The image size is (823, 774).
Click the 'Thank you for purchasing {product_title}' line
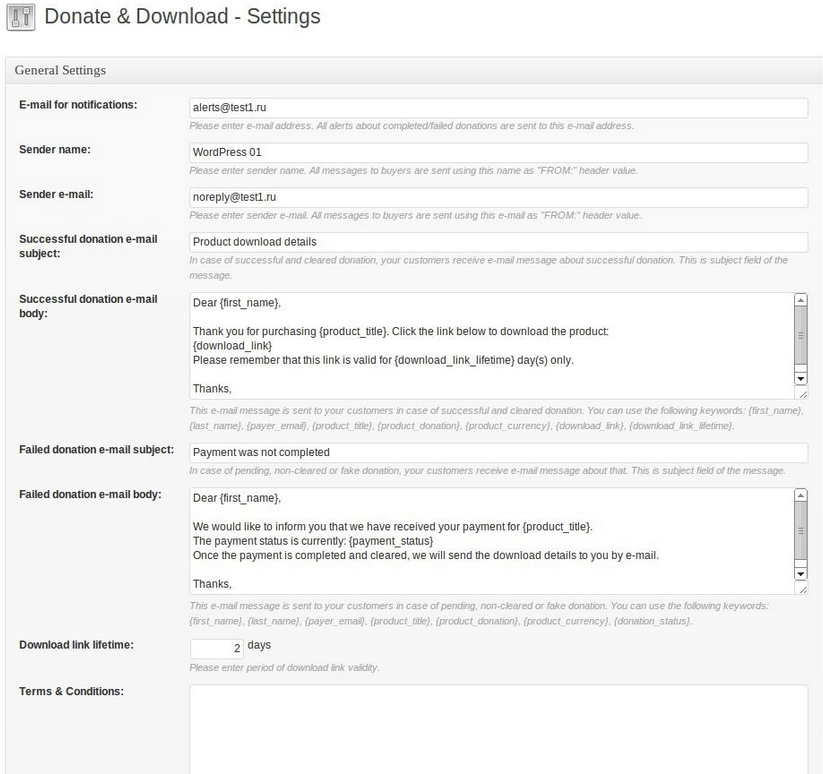pos(400,332)
